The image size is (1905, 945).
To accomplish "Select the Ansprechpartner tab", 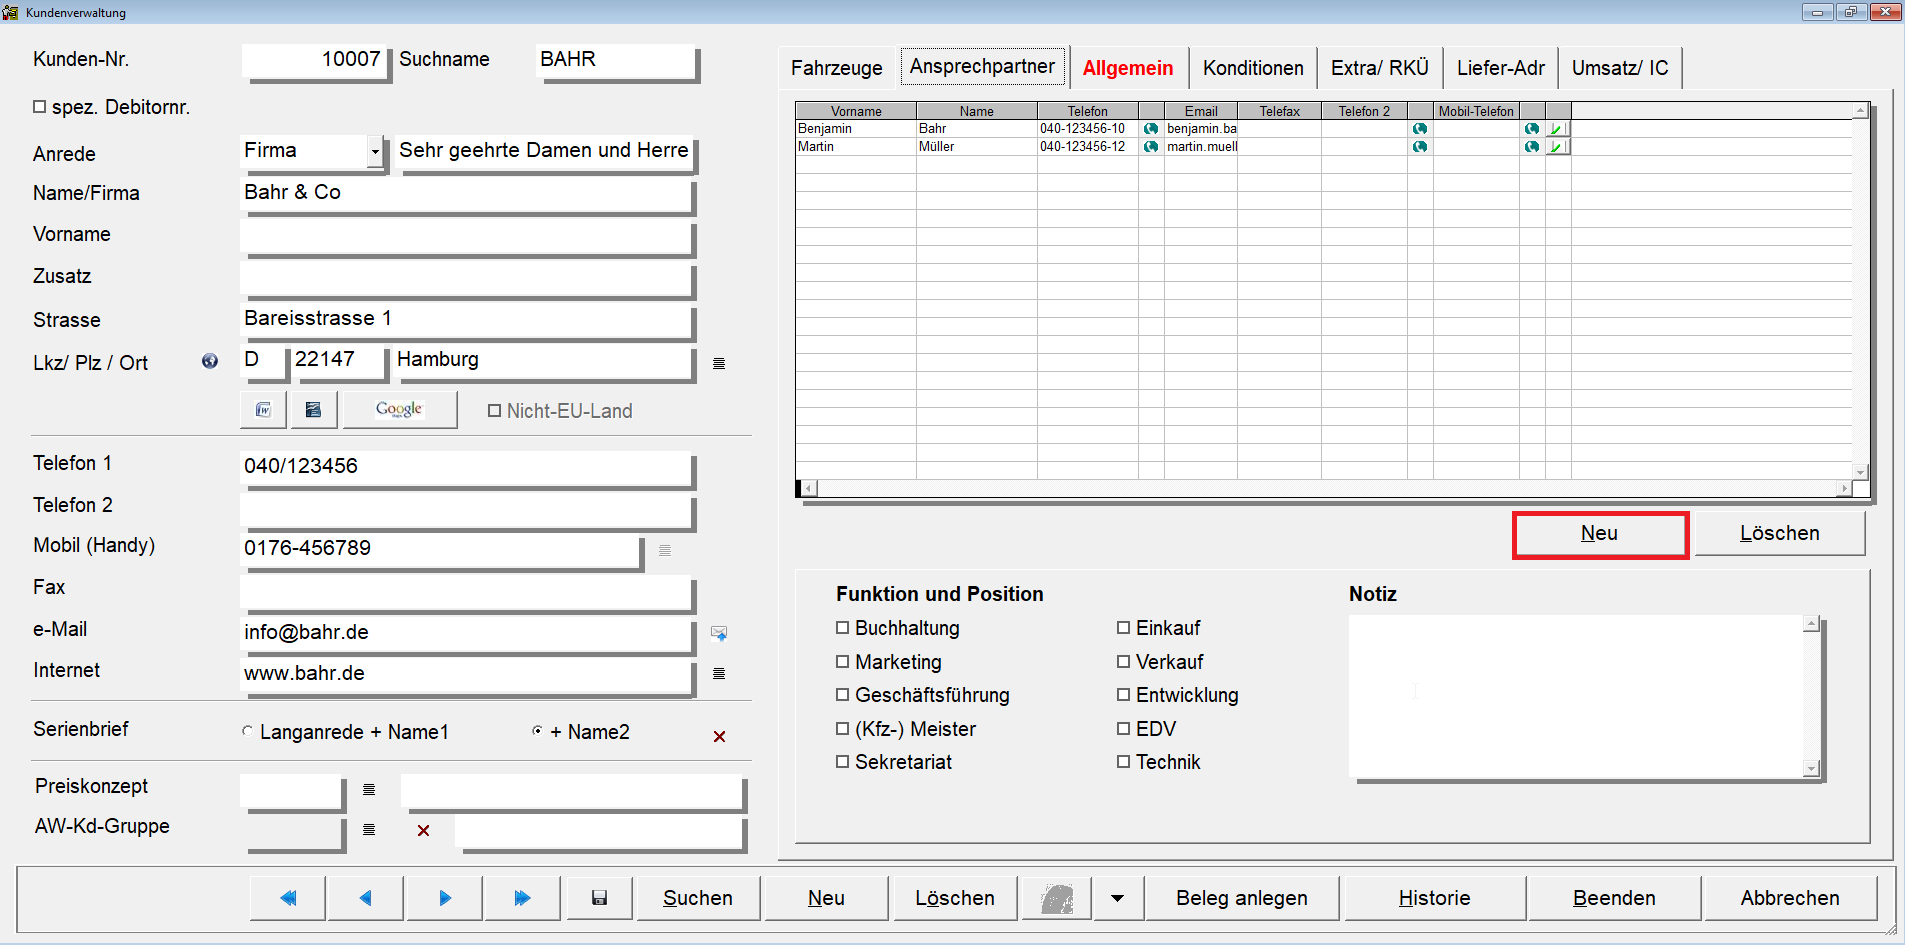I will [x=982, y=67].
